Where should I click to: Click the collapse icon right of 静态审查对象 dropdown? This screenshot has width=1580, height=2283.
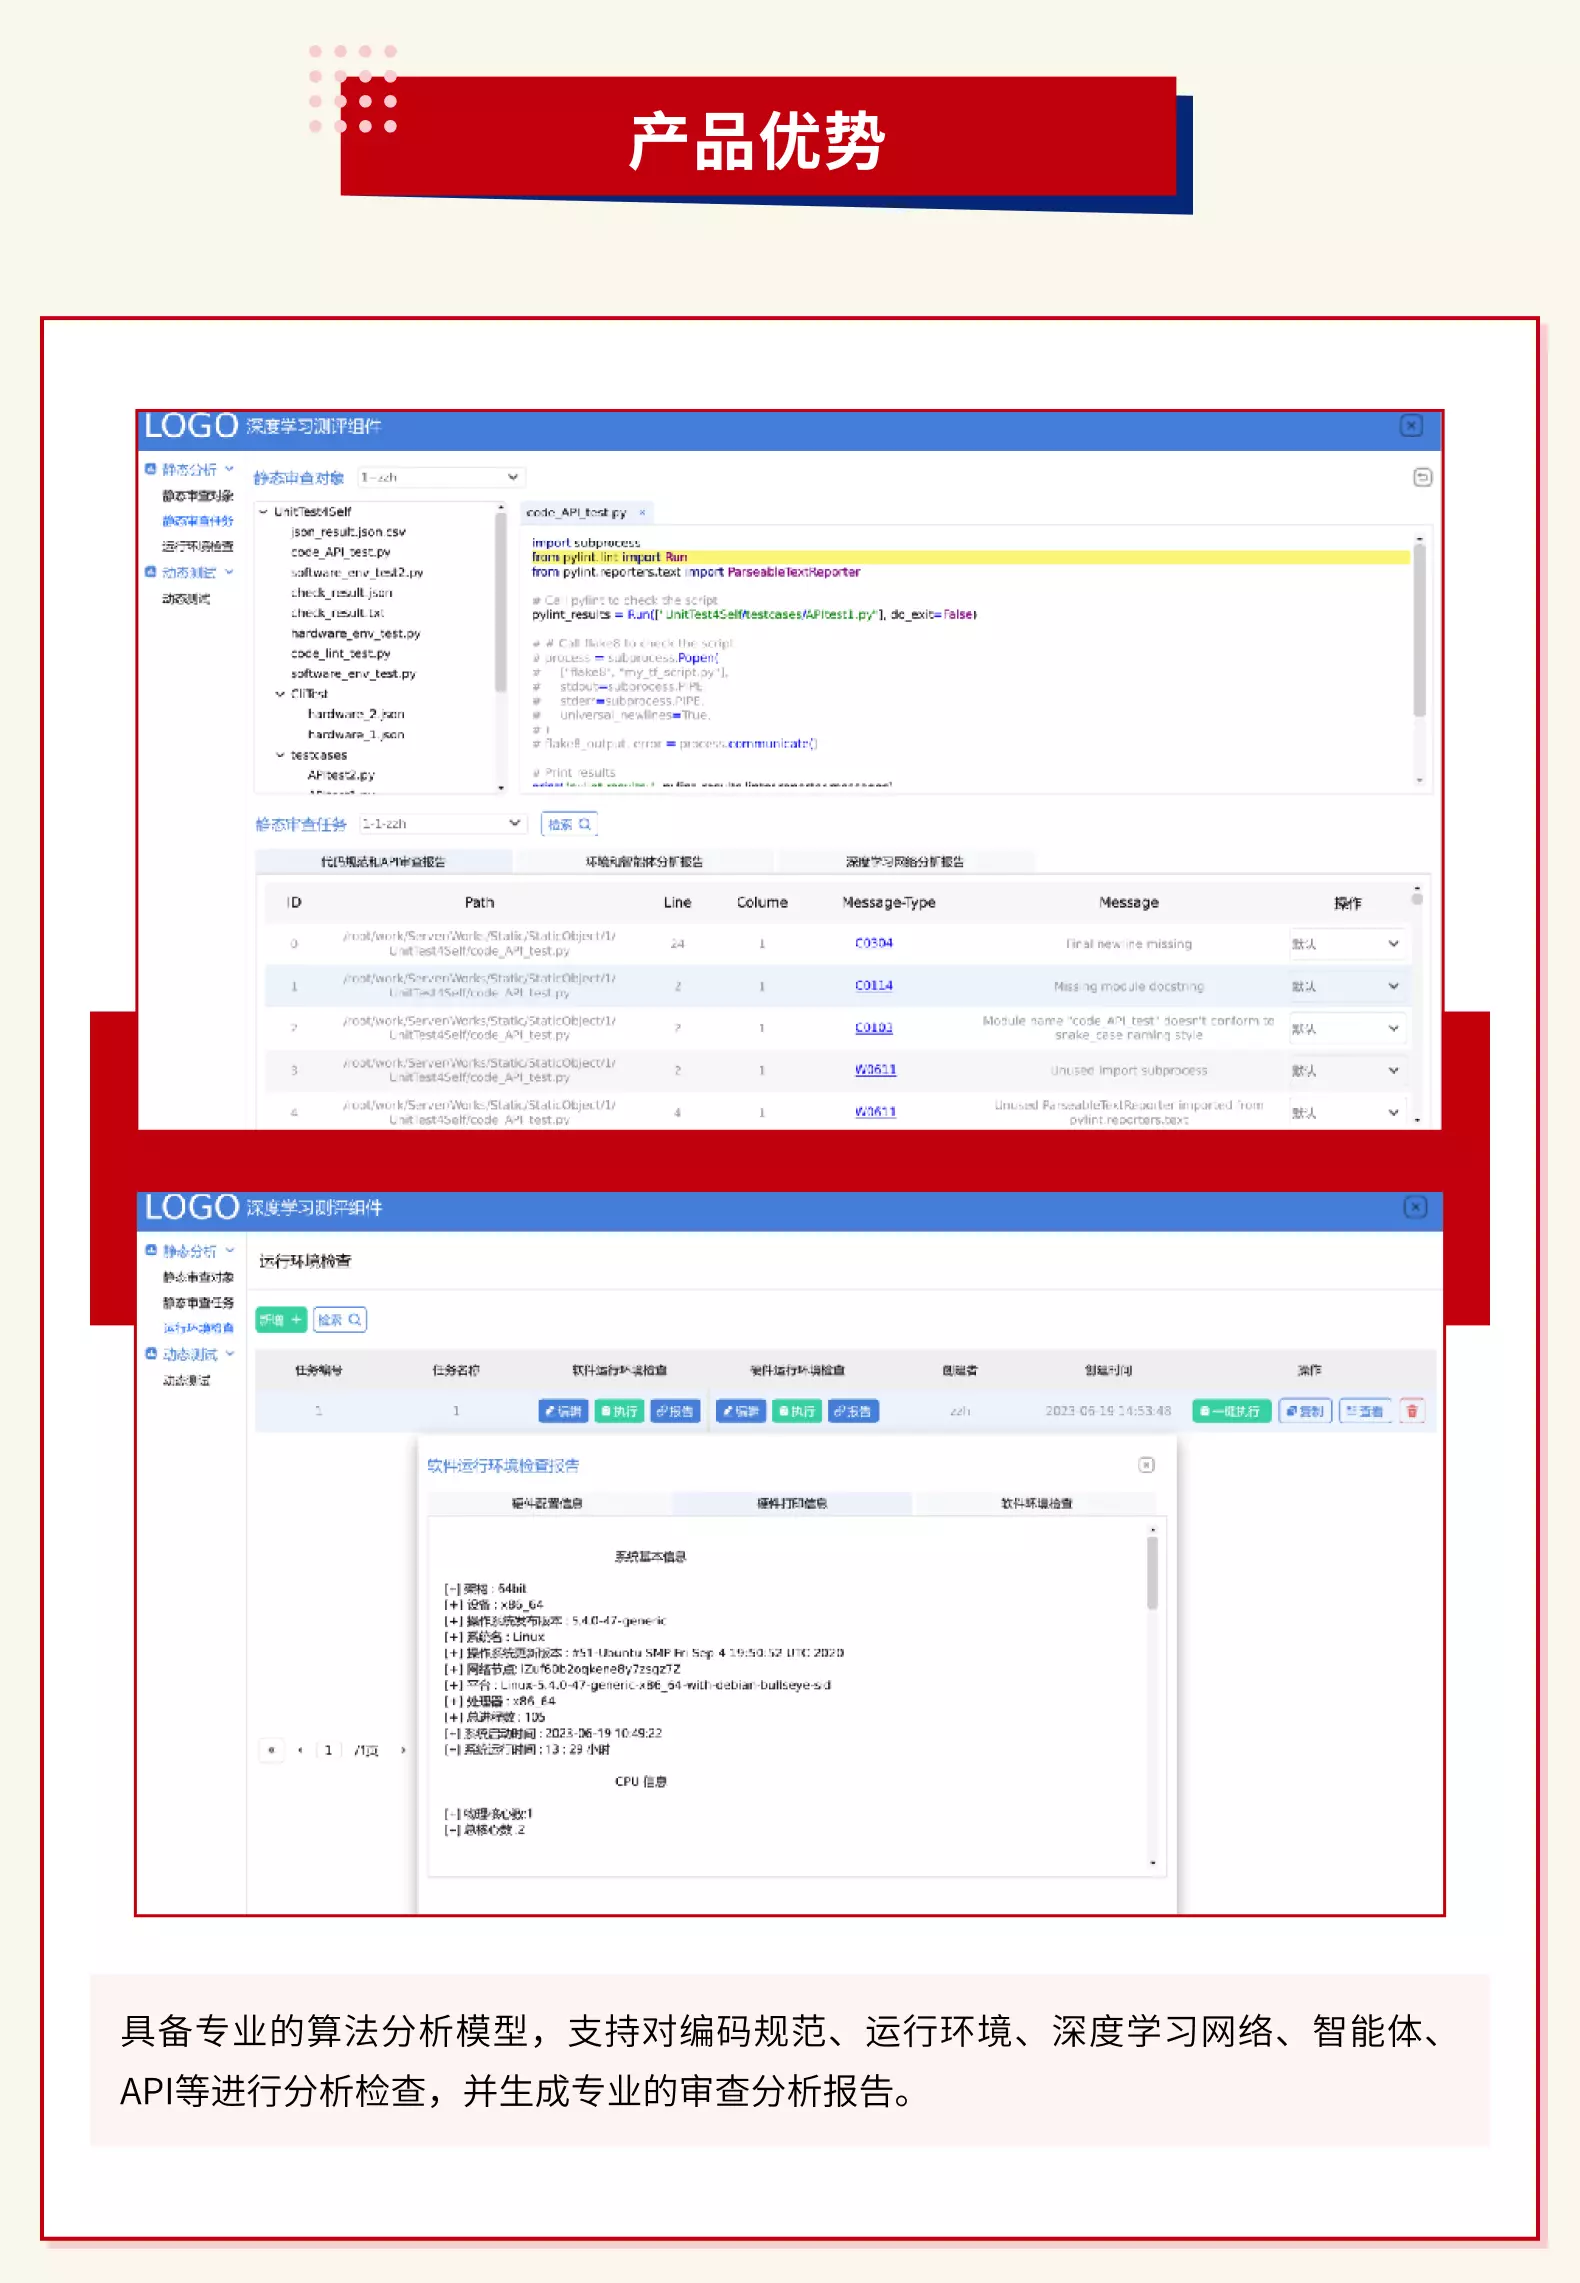(1422, 478)
